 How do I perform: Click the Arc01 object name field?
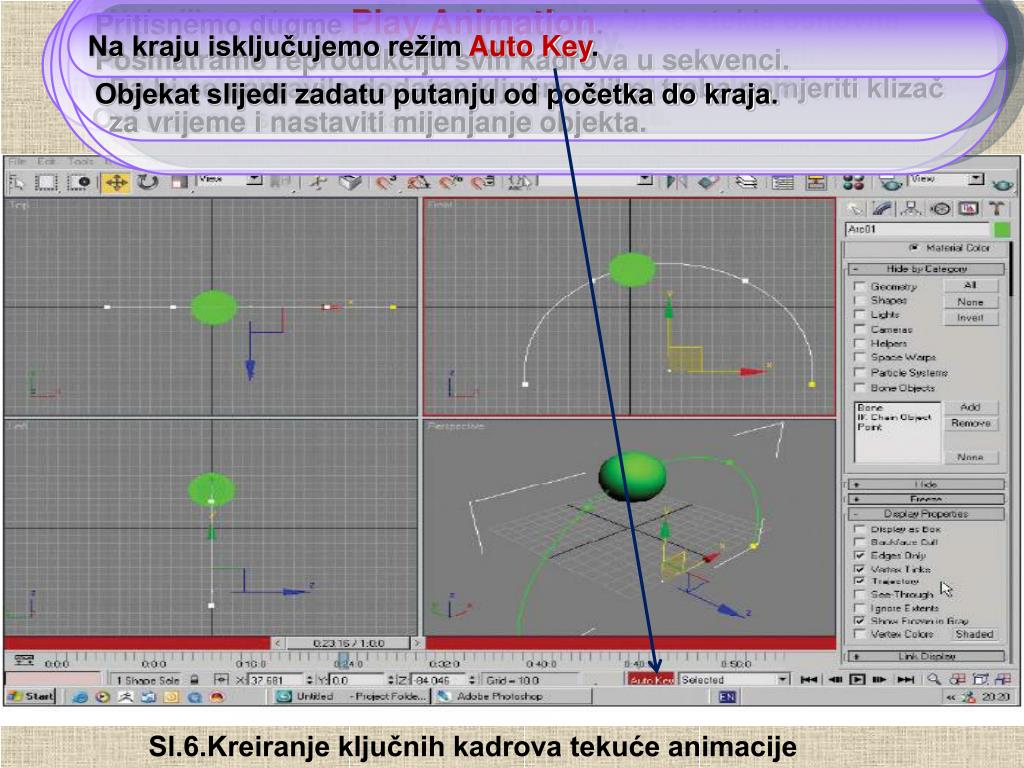click(918, 229)
